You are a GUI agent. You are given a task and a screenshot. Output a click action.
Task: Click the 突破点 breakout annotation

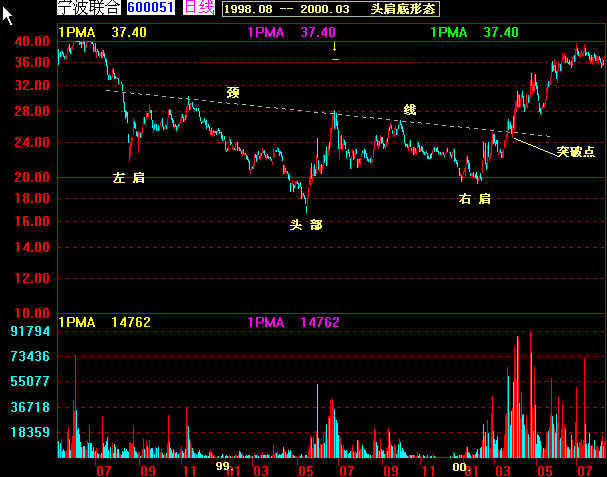(x=575, y=151)
